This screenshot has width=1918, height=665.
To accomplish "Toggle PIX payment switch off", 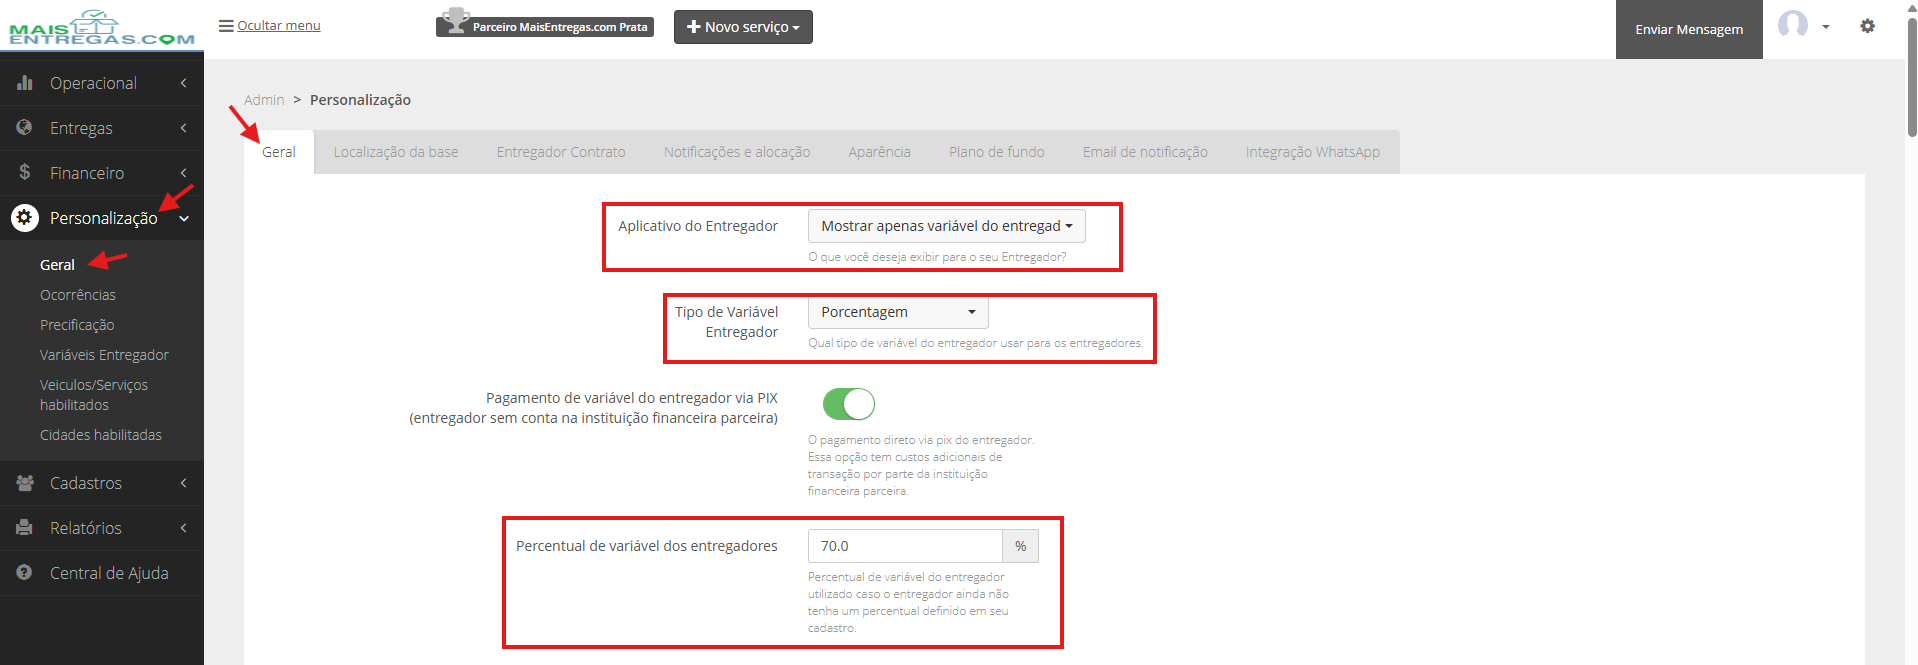I will (x=849, y=404).
